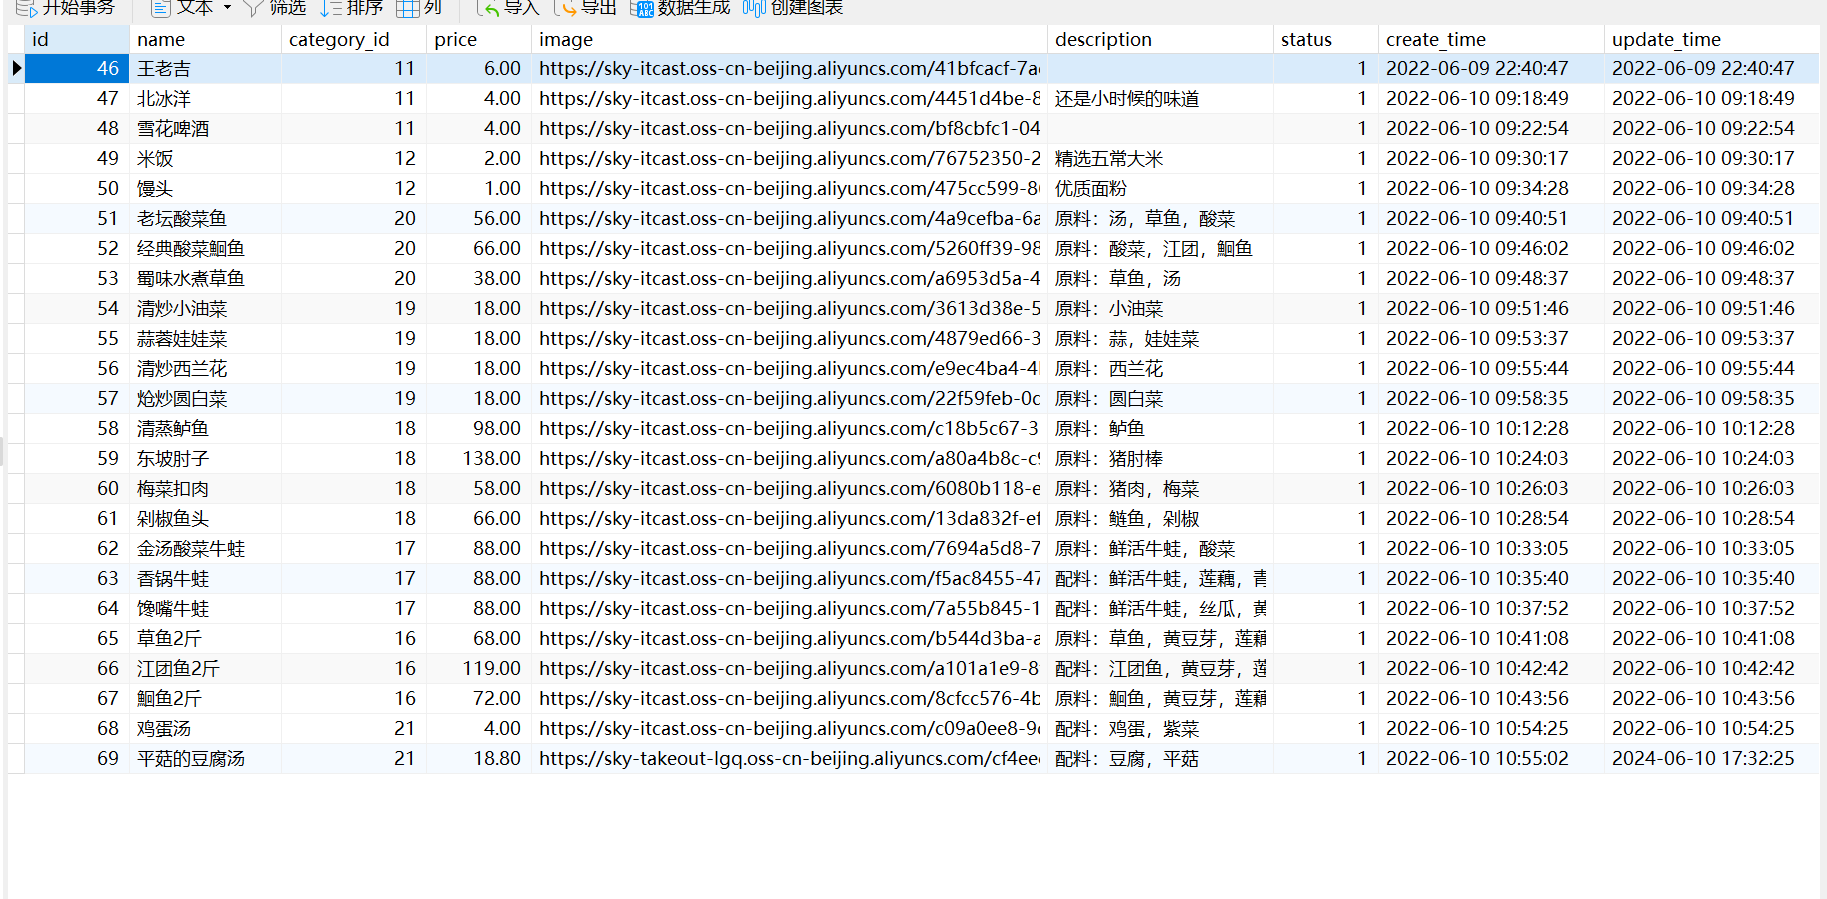Click create_time 2022-06-10 10:54:25
Screen dimensions: 1827x899
click(1491, 728)
